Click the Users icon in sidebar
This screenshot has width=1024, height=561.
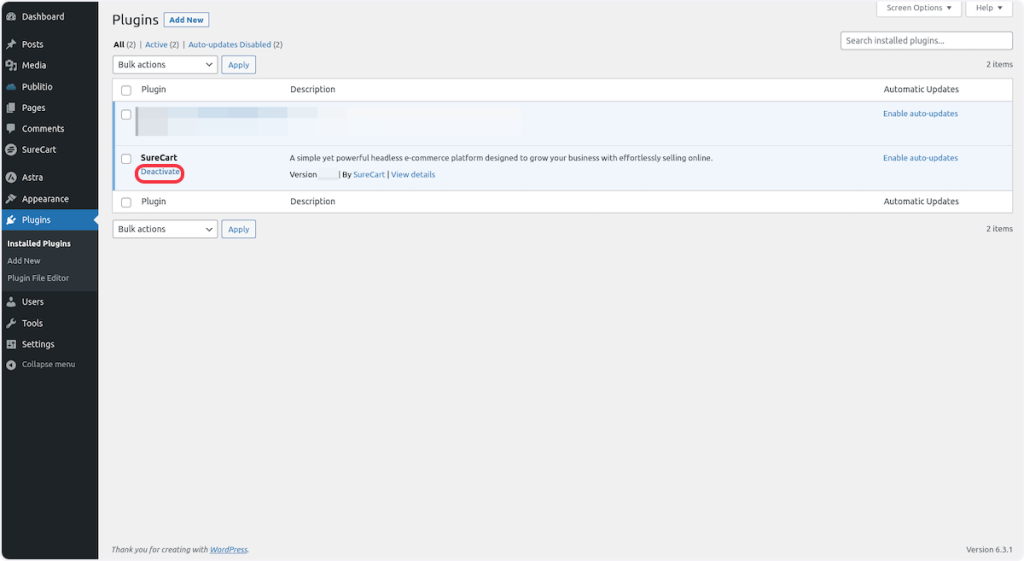coord(11,302)
